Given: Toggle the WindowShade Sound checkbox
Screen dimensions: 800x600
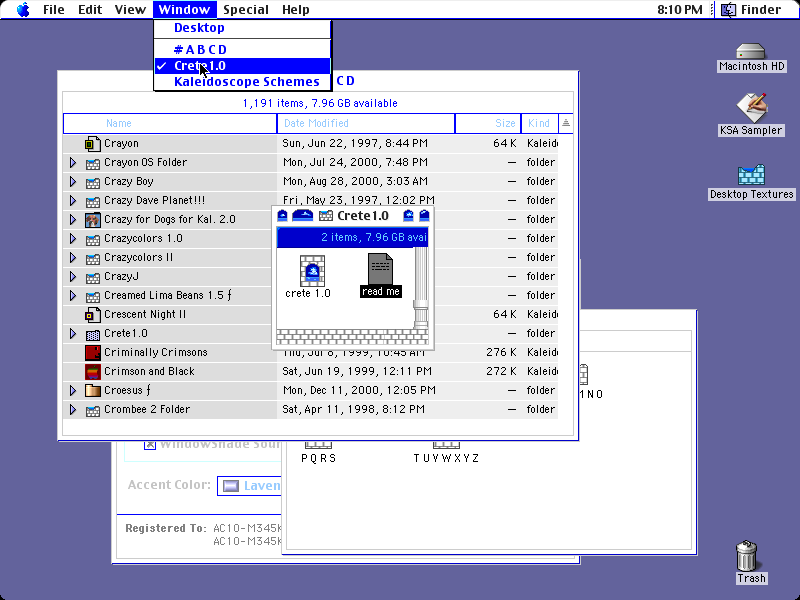Looking at the screenshot, I should pyautogui.click(x=149, y=444).
